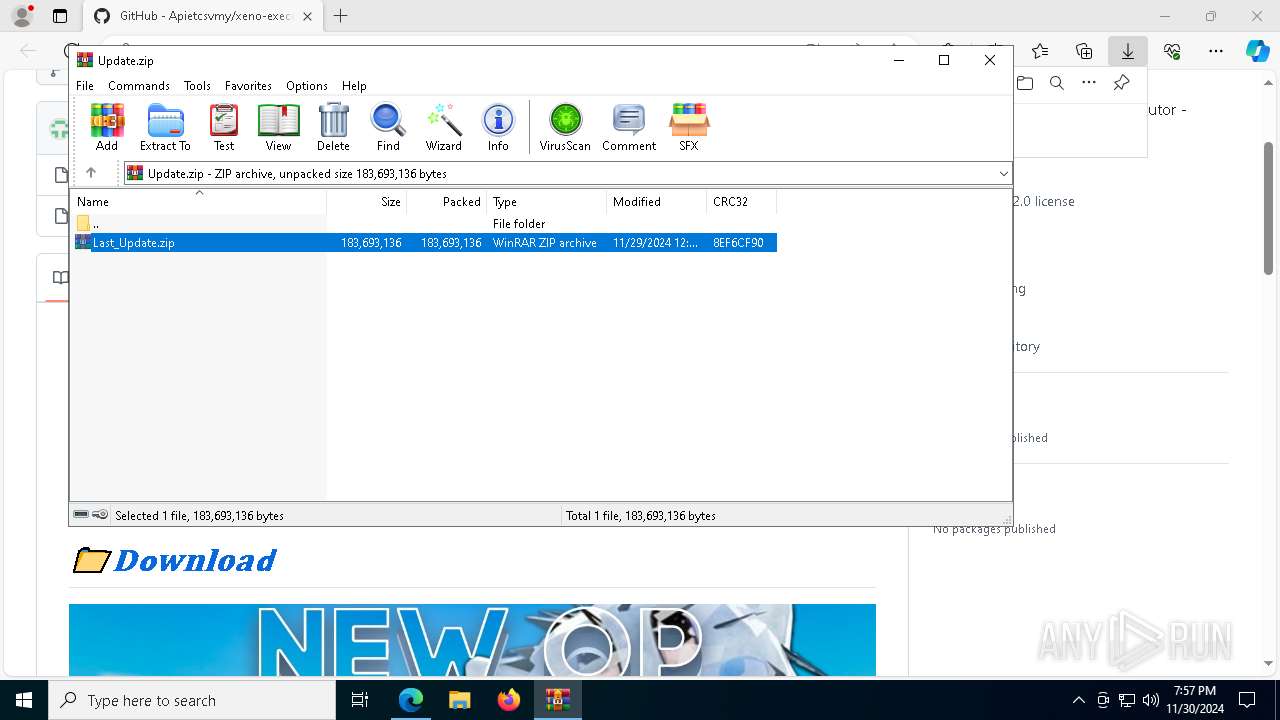
Task: Open the Find tool
Action: (388, 127)
